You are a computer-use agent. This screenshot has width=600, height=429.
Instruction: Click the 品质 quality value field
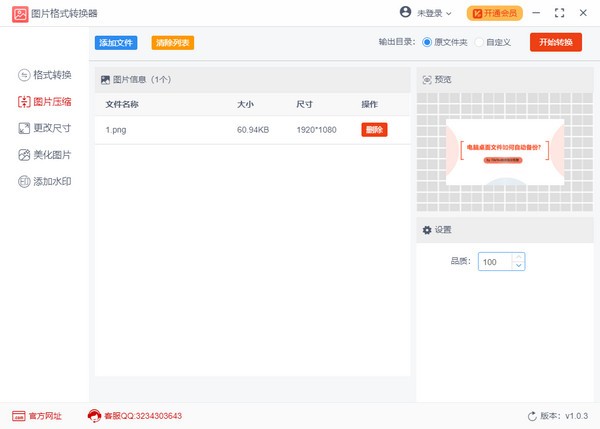(494, 262)
